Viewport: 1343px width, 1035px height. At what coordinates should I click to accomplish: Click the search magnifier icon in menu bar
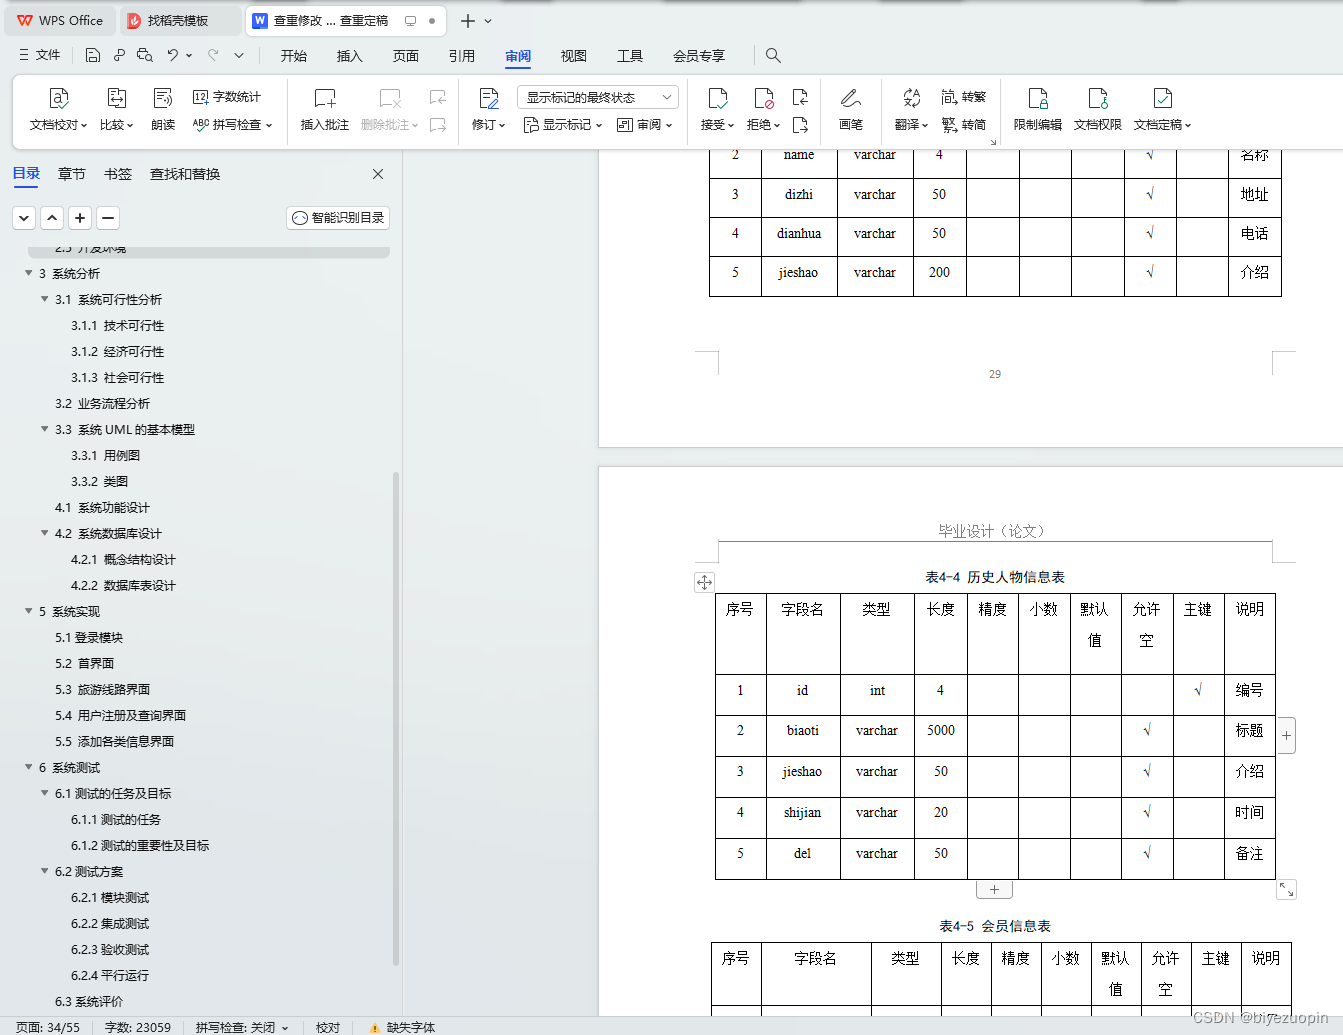coord(773,55)
